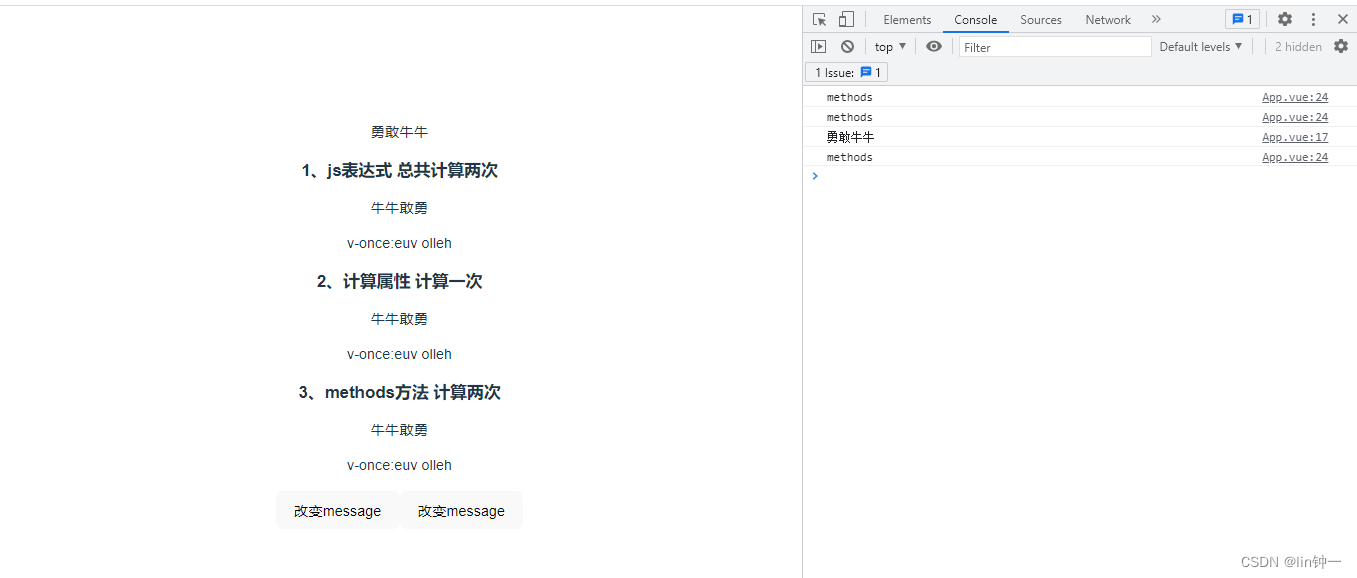Toggle the device toolbar icon
Image resolution: width=1357 pixels, height=578 pixels.
pos(846,20)
